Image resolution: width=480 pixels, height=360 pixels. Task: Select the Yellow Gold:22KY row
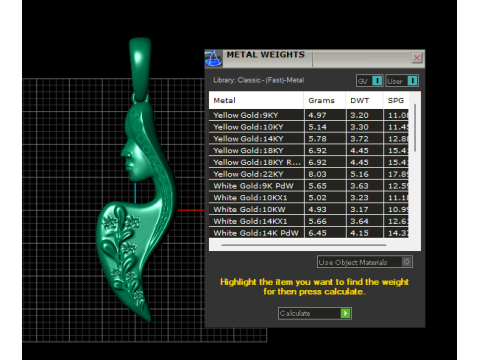309,174
